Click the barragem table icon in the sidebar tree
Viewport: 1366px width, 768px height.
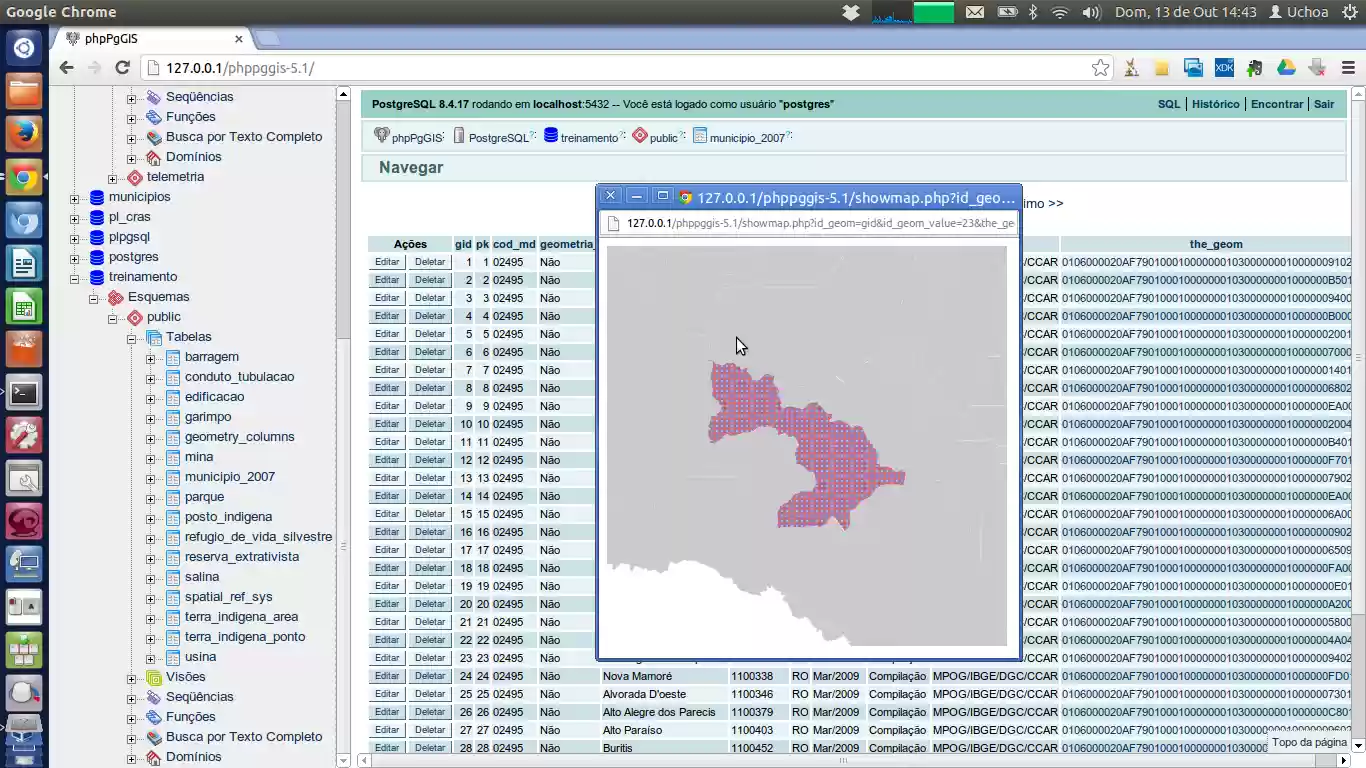pyautogui.click(x=175, y=357)
